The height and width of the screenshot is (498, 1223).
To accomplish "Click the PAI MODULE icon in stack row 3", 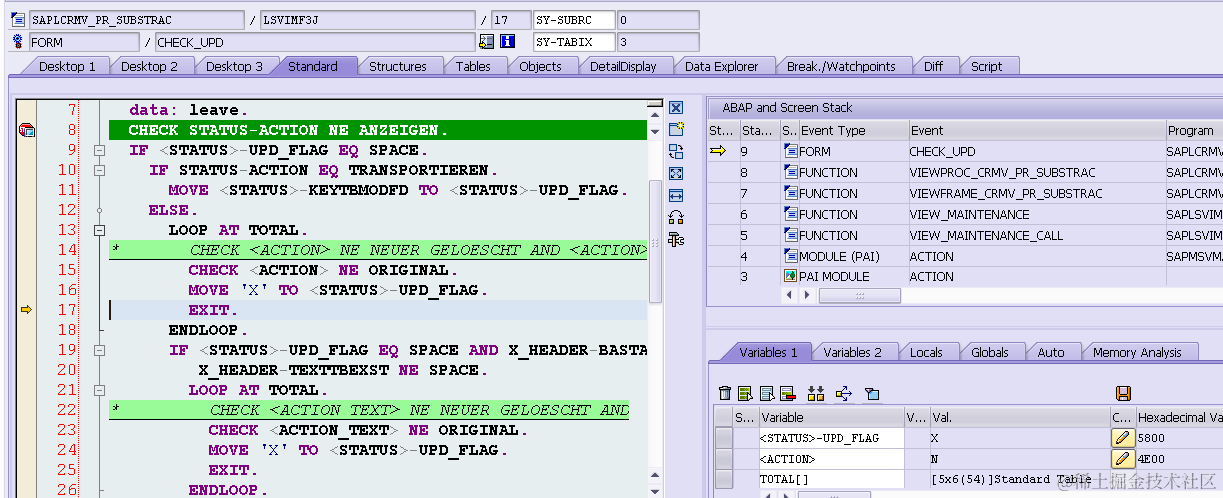I will 791,276.
